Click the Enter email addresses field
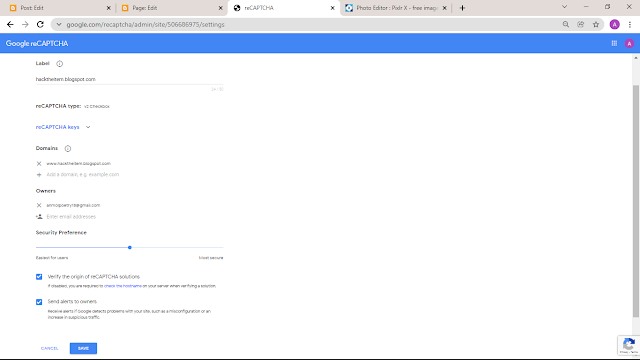 71,217
